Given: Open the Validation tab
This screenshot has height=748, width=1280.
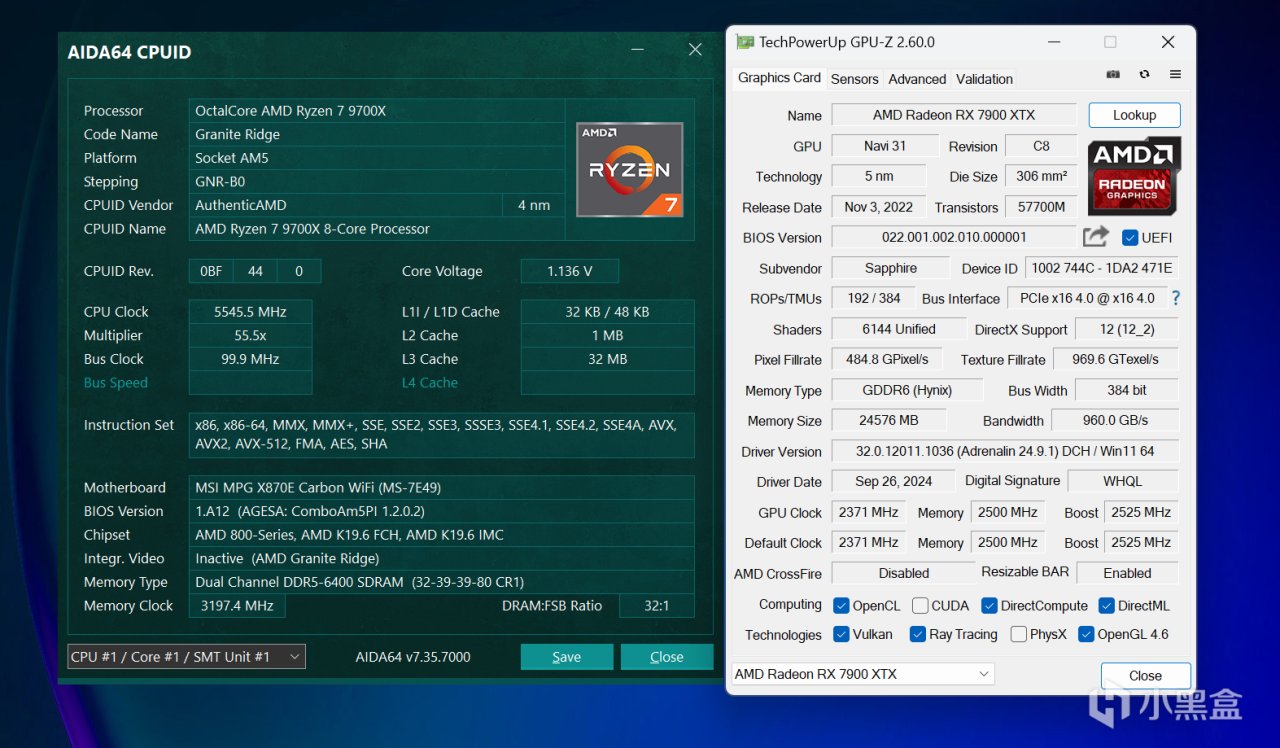Looking at the screenshot, I should click(984, 79).
